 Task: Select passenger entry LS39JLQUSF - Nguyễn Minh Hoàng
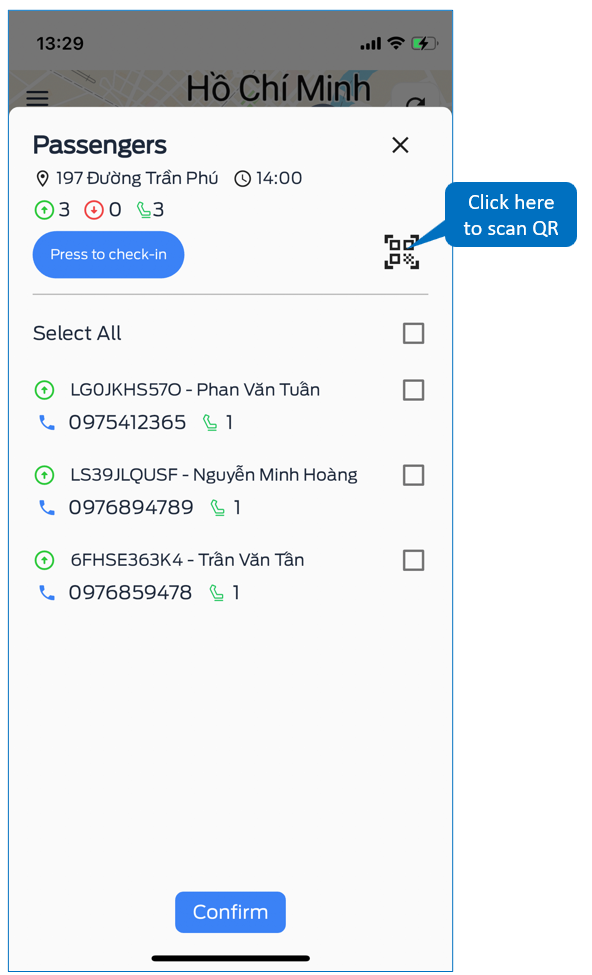(214, 475)
